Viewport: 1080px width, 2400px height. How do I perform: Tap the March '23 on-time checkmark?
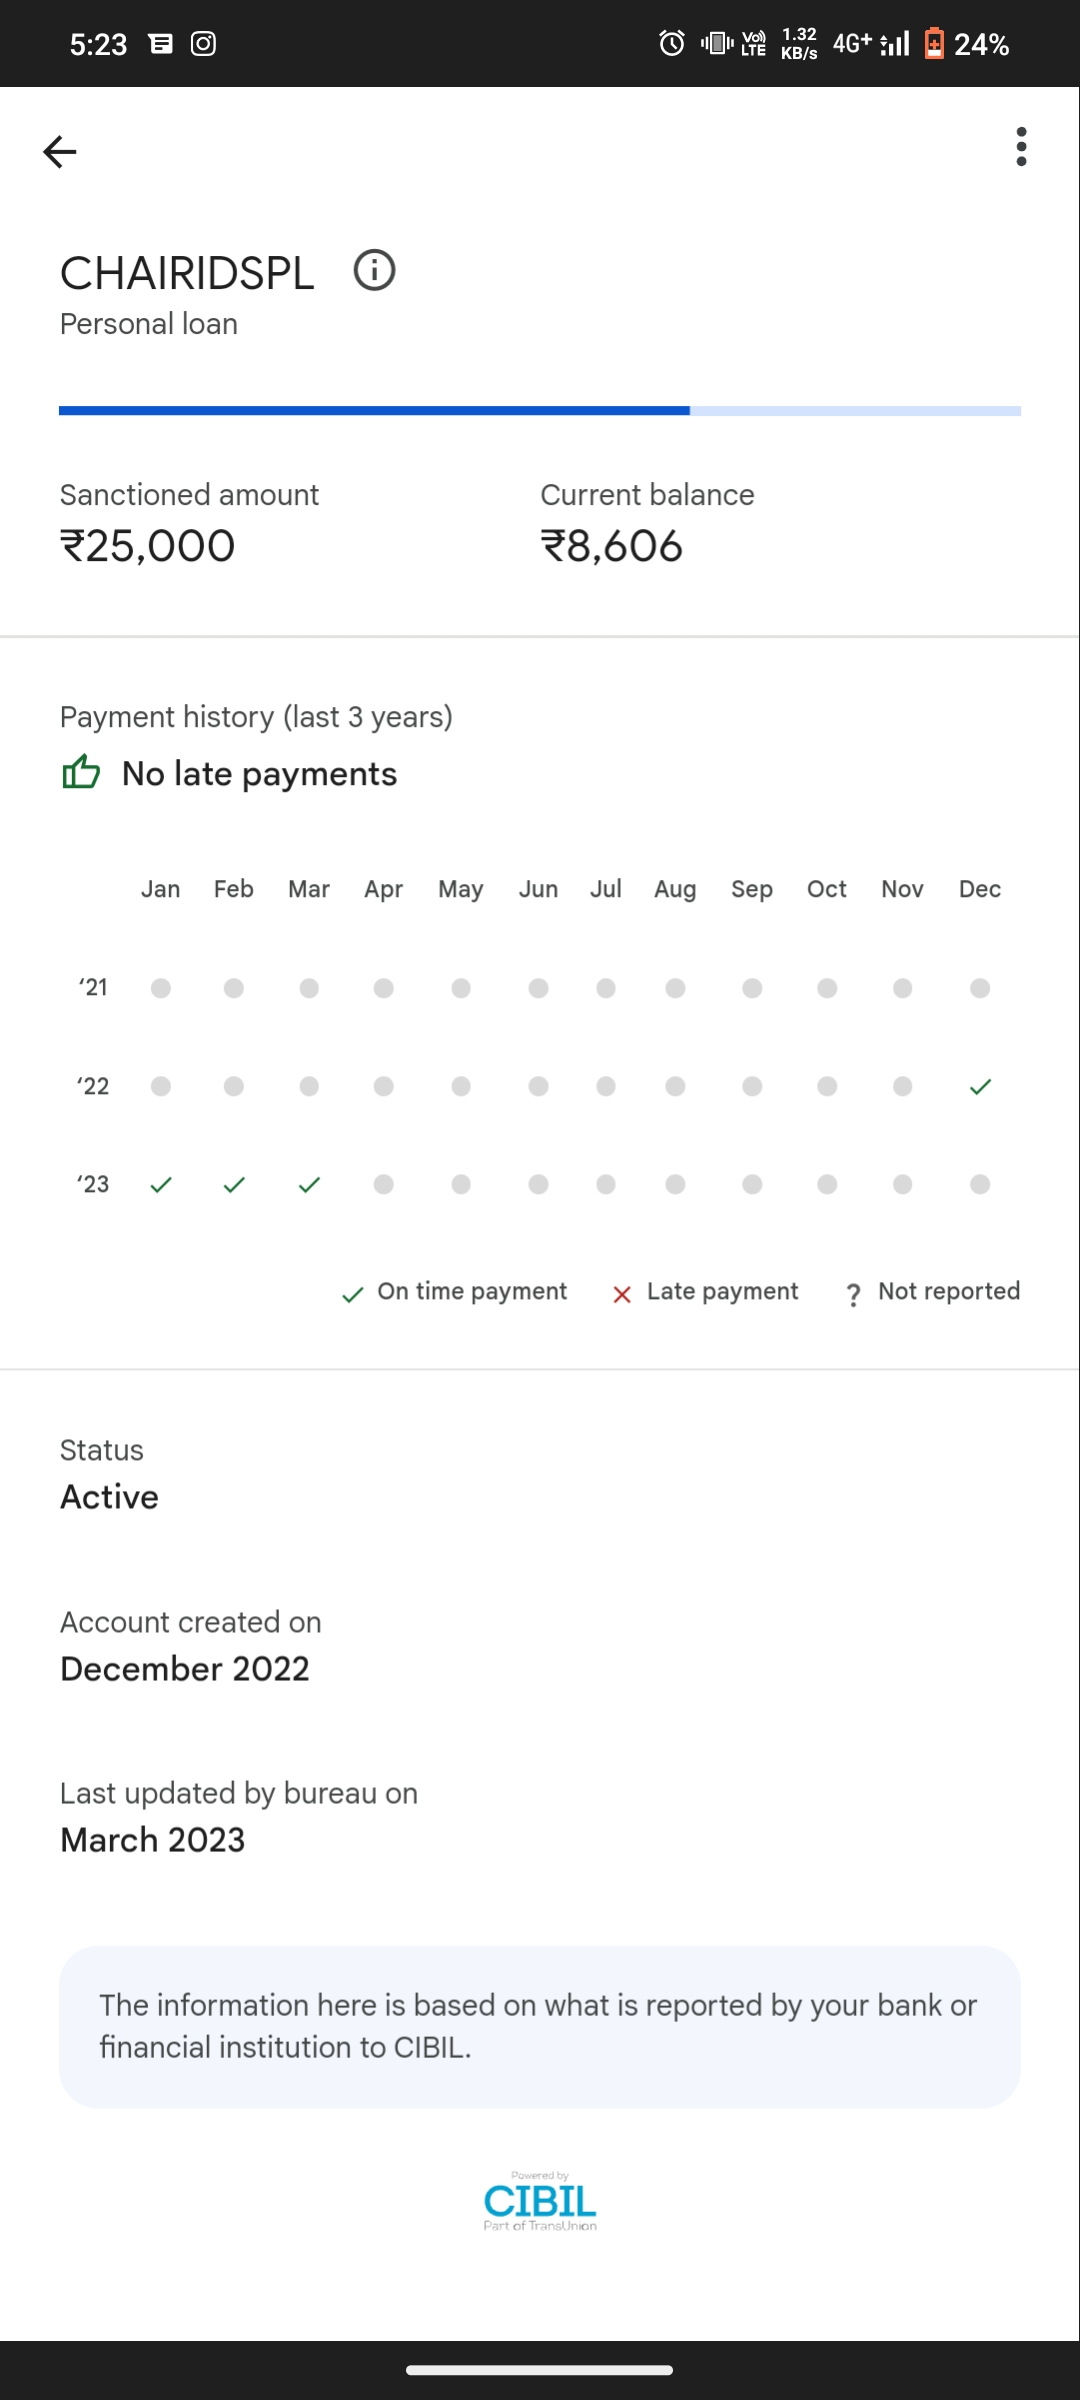(x=309, y=1185)
